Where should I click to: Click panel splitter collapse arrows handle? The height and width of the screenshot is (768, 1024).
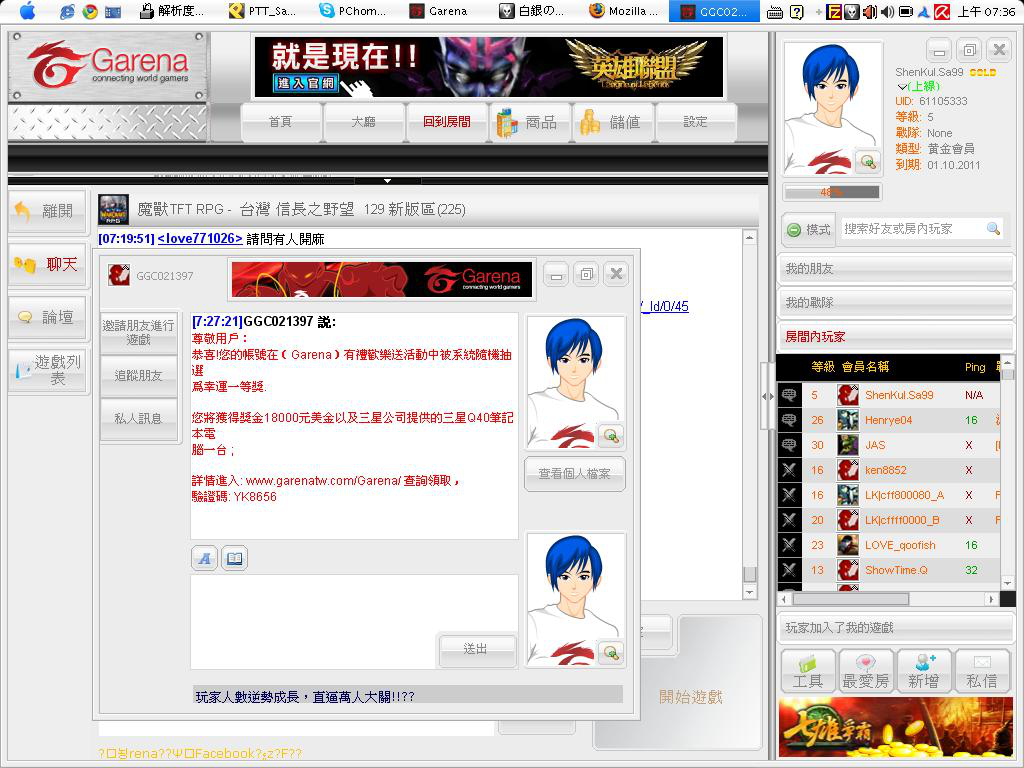[768, 396]
